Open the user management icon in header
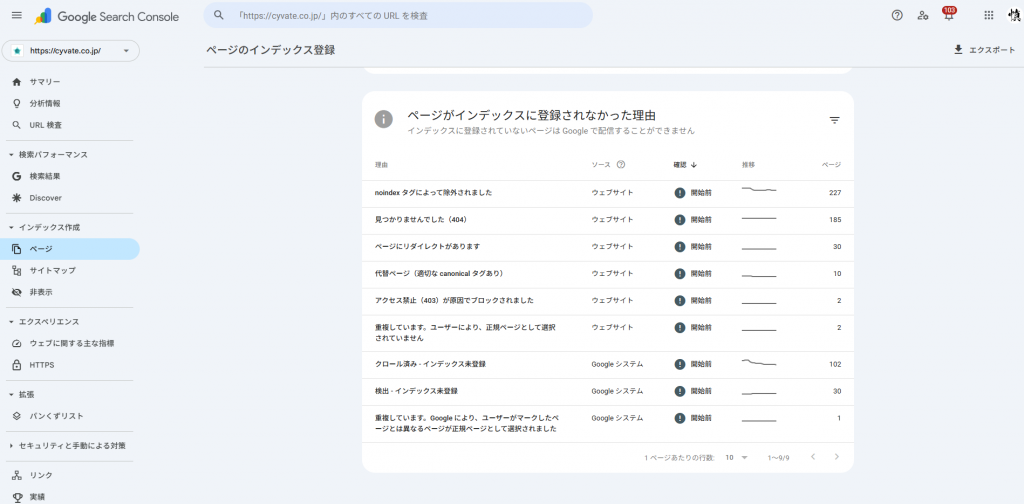Viewport: 1024px width, 504px height. 922,15
